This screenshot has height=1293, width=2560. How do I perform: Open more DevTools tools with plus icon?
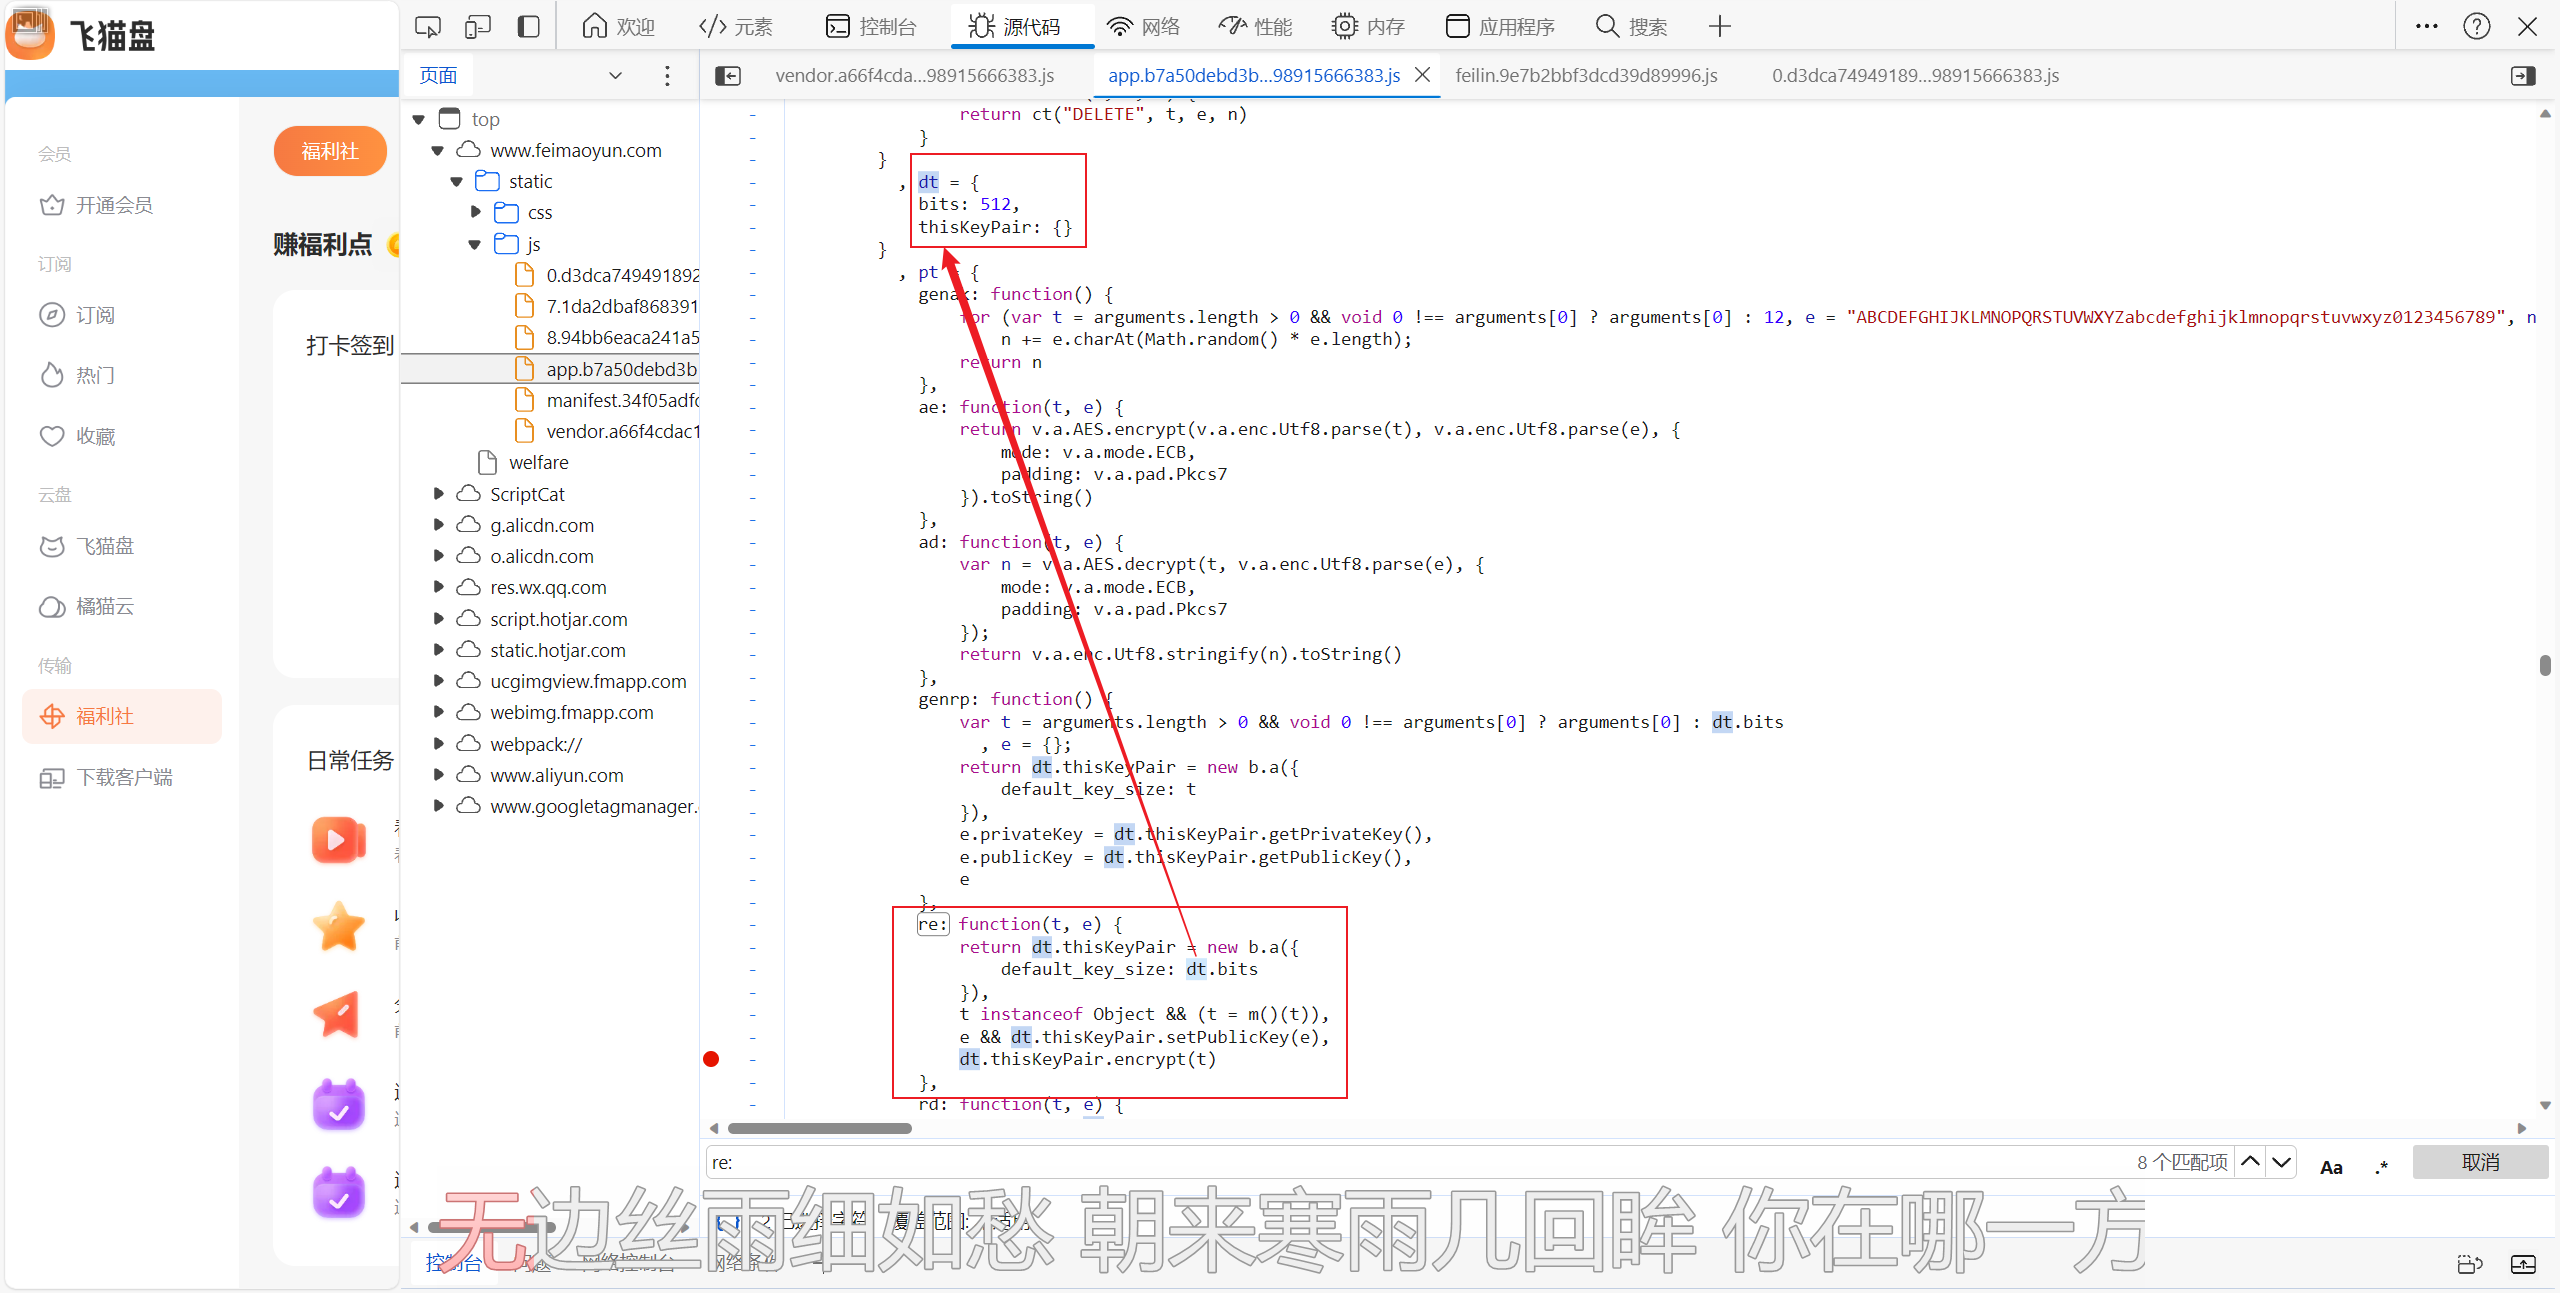1719,27
